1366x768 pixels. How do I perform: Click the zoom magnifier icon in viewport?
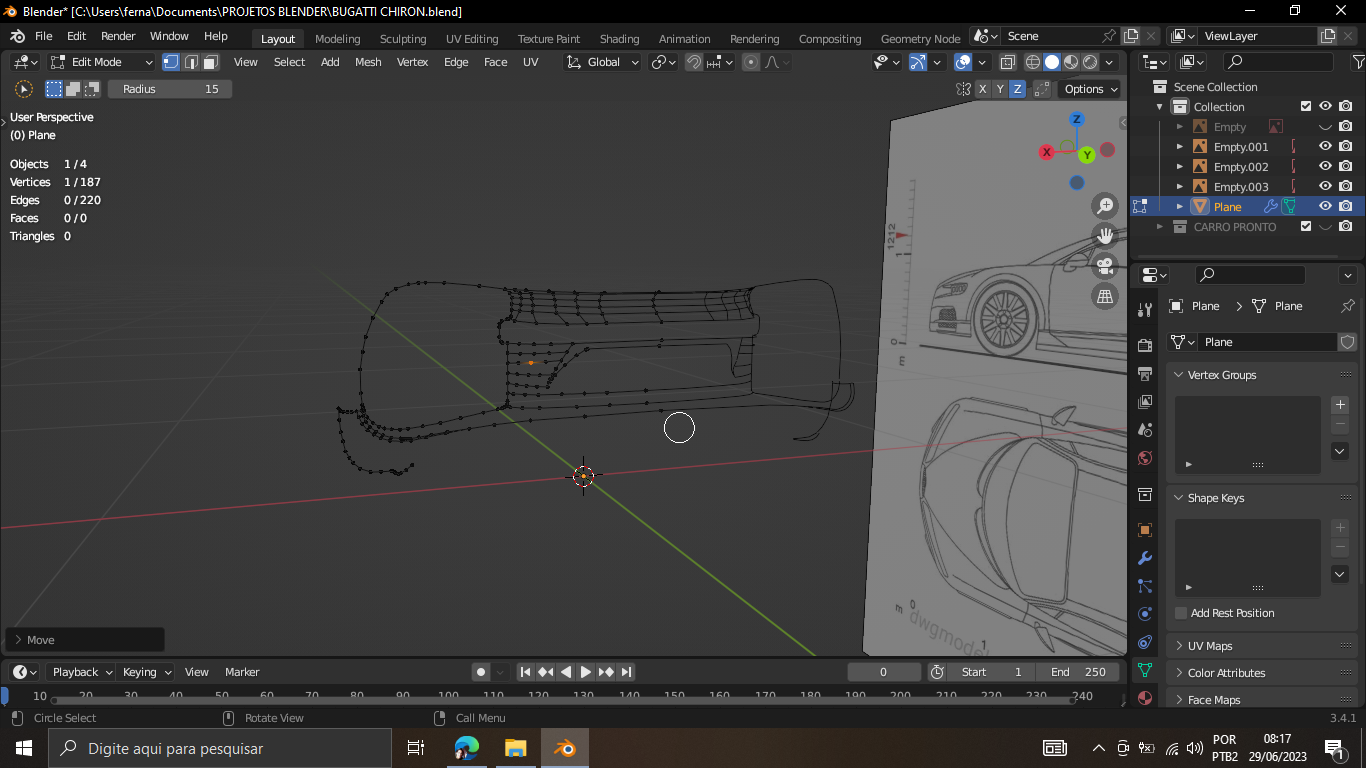[x=1105, y=206]
